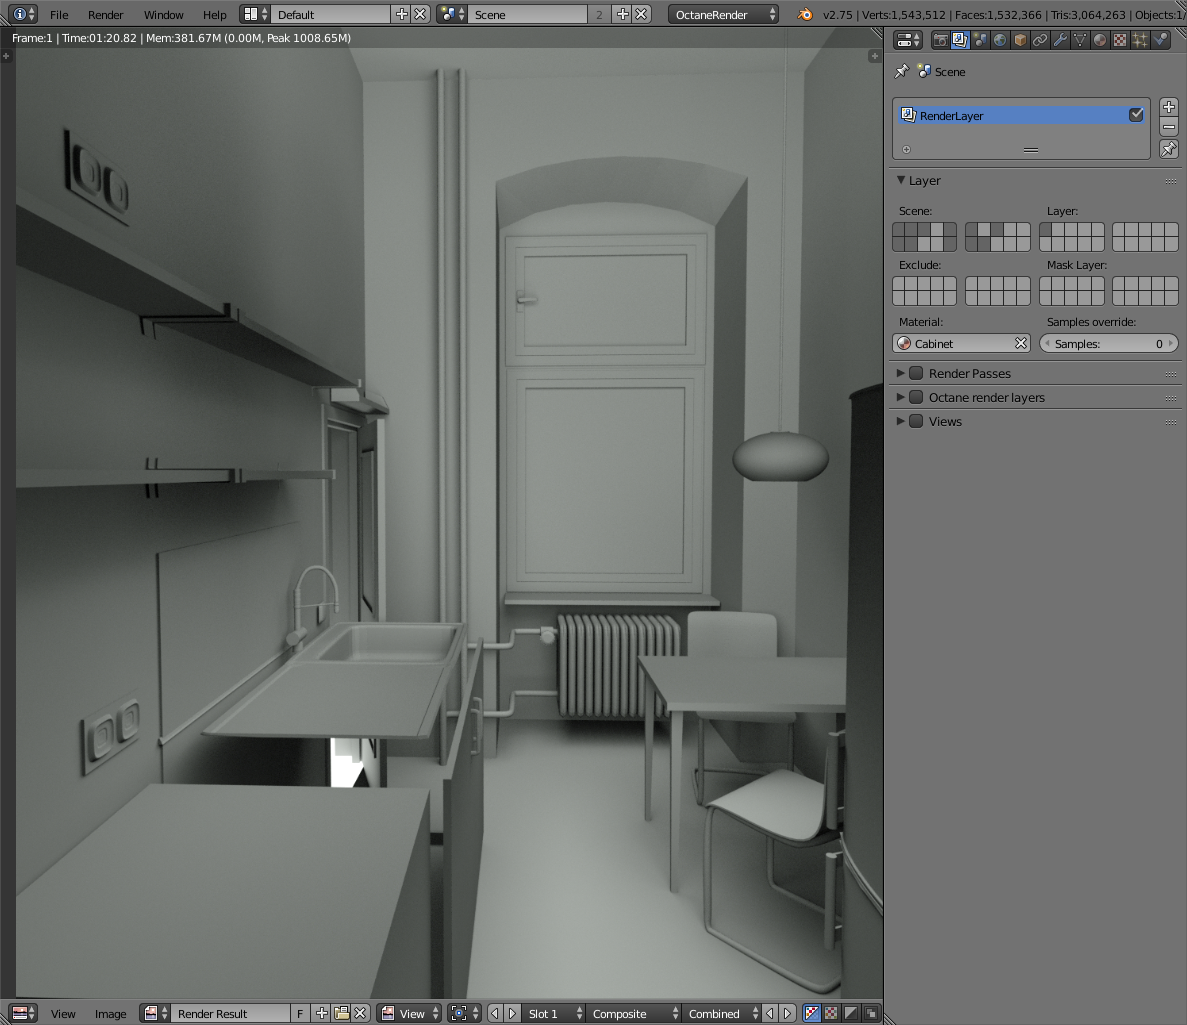Image resolution: width=1187 pixels, height=1025 pixels.
Task: Open the Info editor type selector
Action: (23, 14)
